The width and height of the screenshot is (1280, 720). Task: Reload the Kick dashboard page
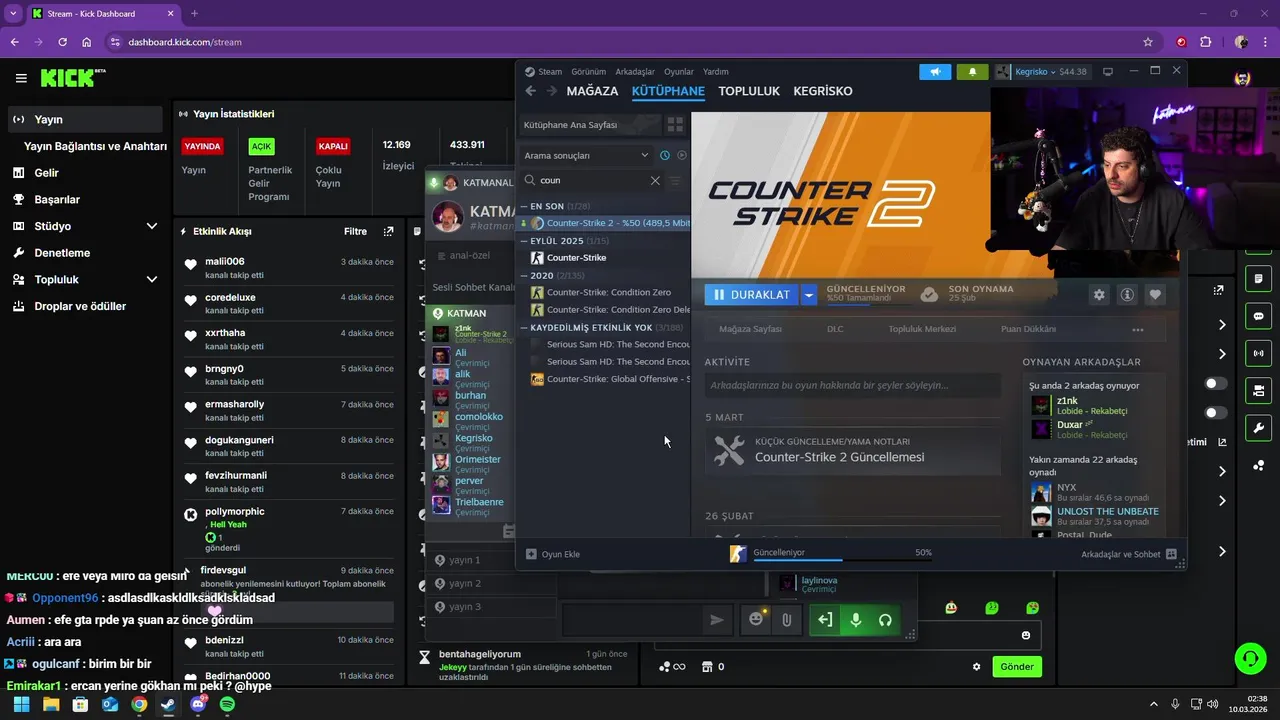[x=63, y=42]
